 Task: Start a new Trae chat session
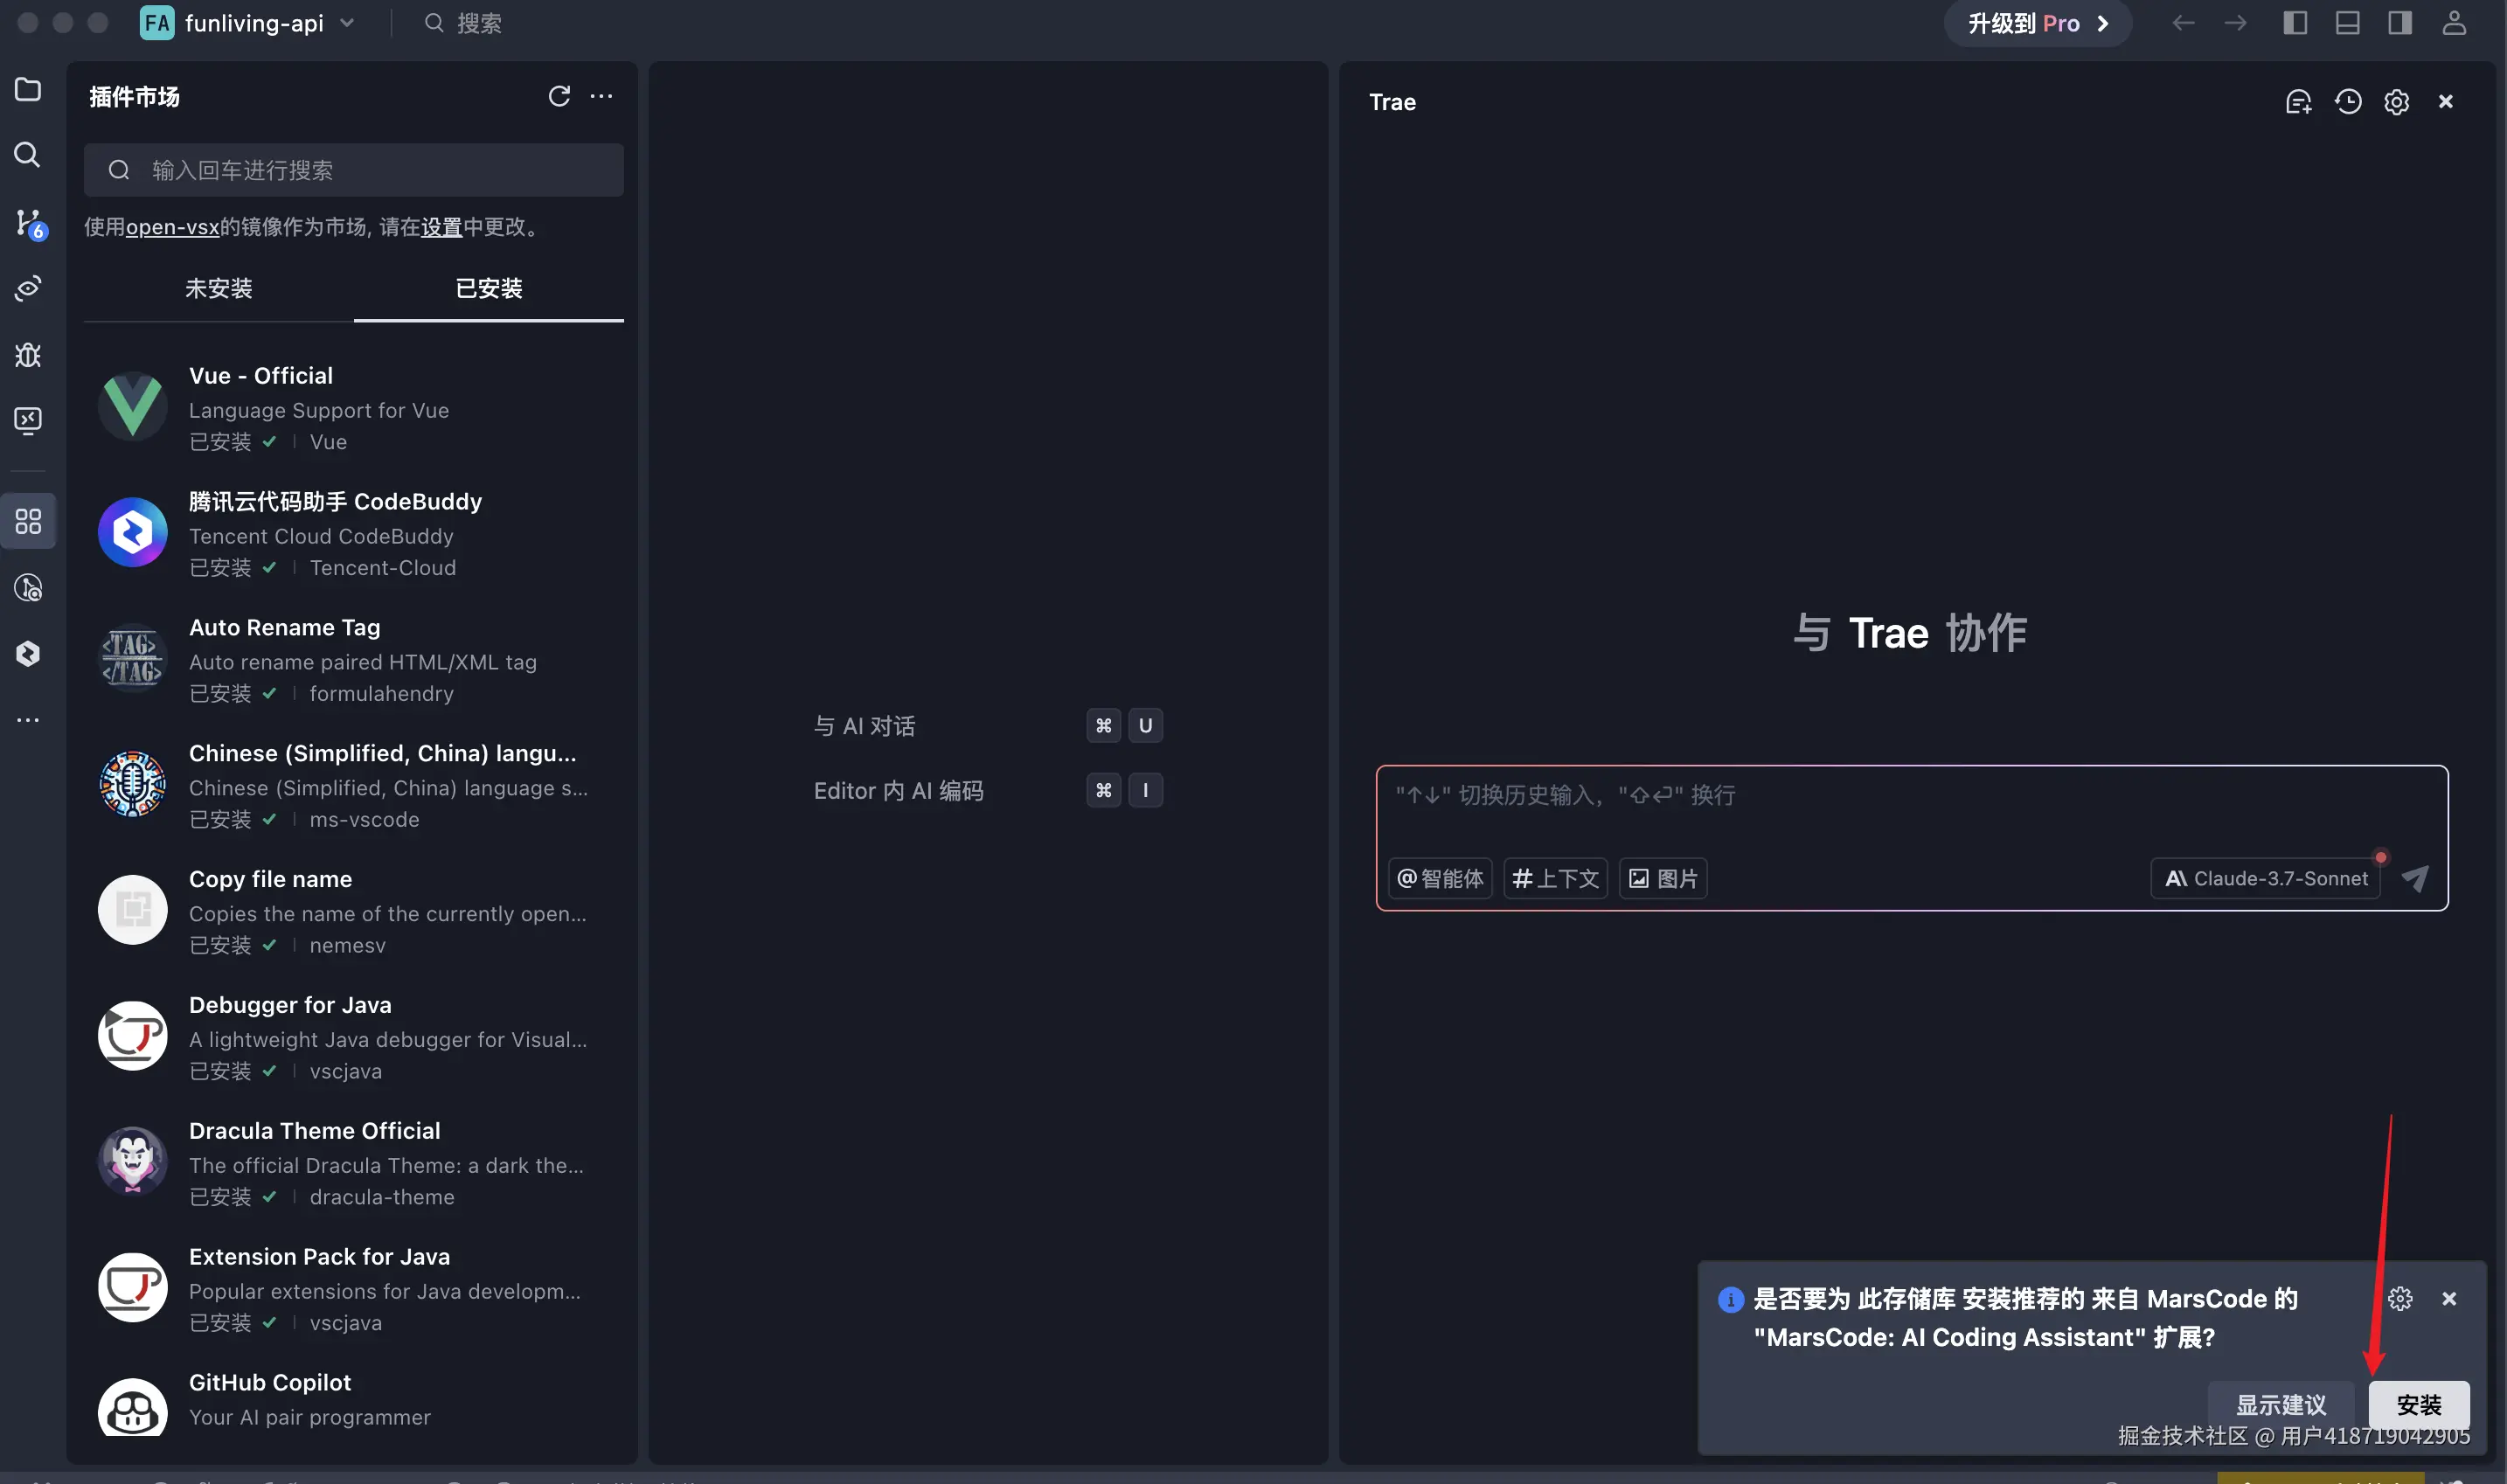(2298, 101)
